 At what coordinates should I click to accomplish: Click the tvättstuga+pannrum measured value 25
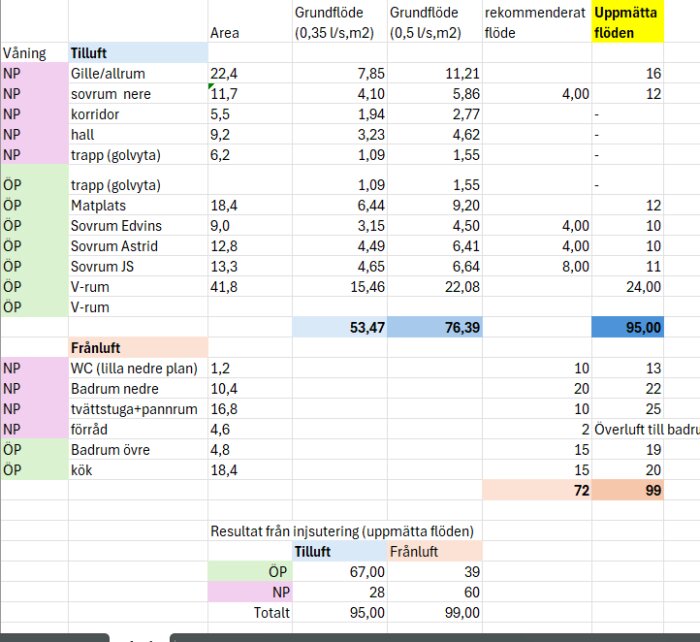coord(627,409)
